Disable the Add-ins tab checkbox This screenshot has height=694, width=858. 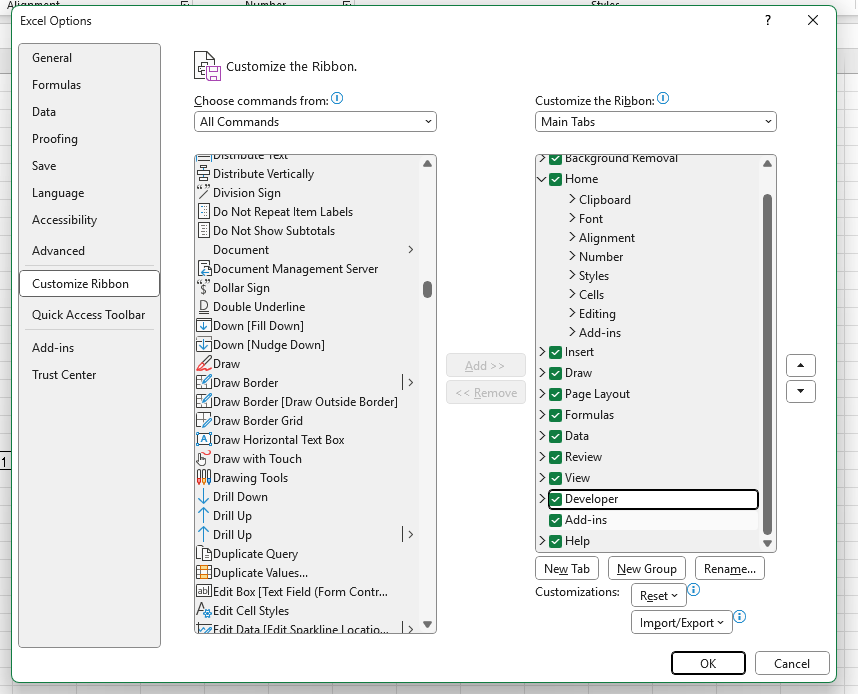556,520
